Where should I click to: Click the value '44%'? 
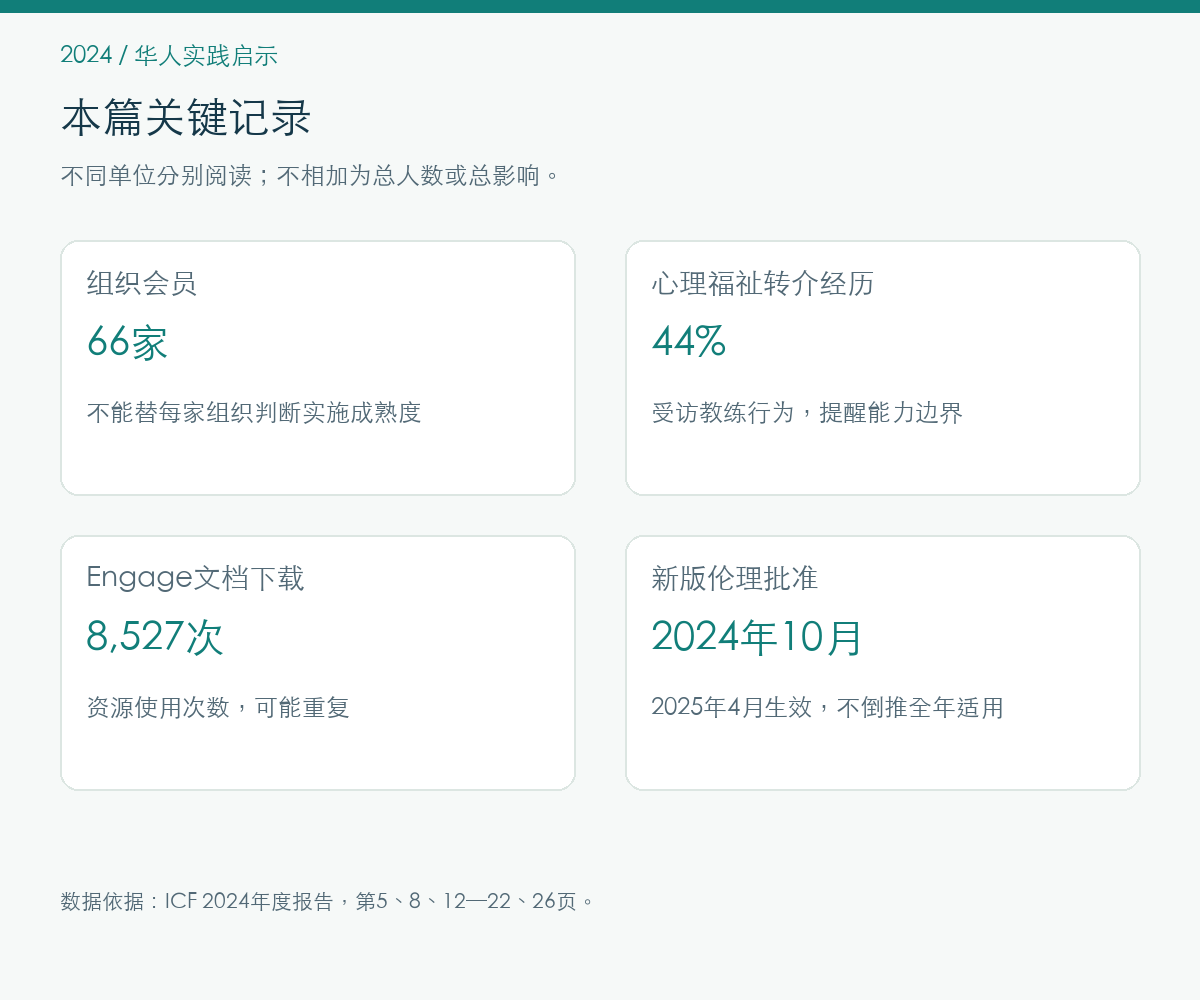pos(689,343)
